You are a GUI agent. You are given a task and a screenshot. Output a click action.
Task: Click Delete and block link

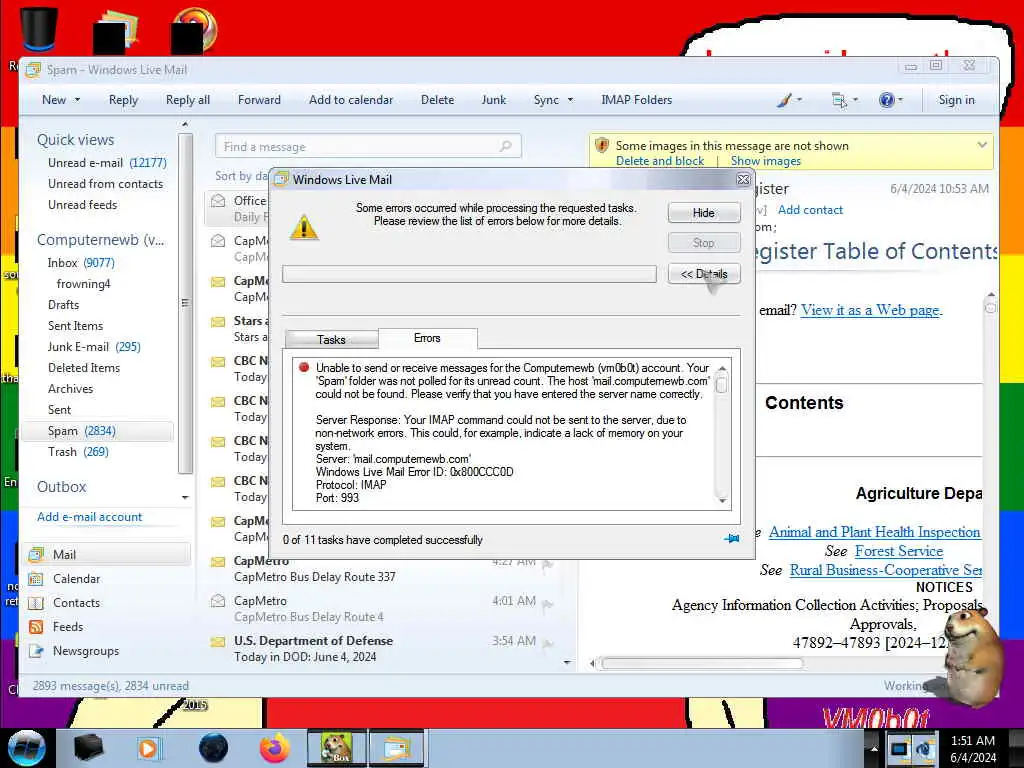click(x=660, y=161)
